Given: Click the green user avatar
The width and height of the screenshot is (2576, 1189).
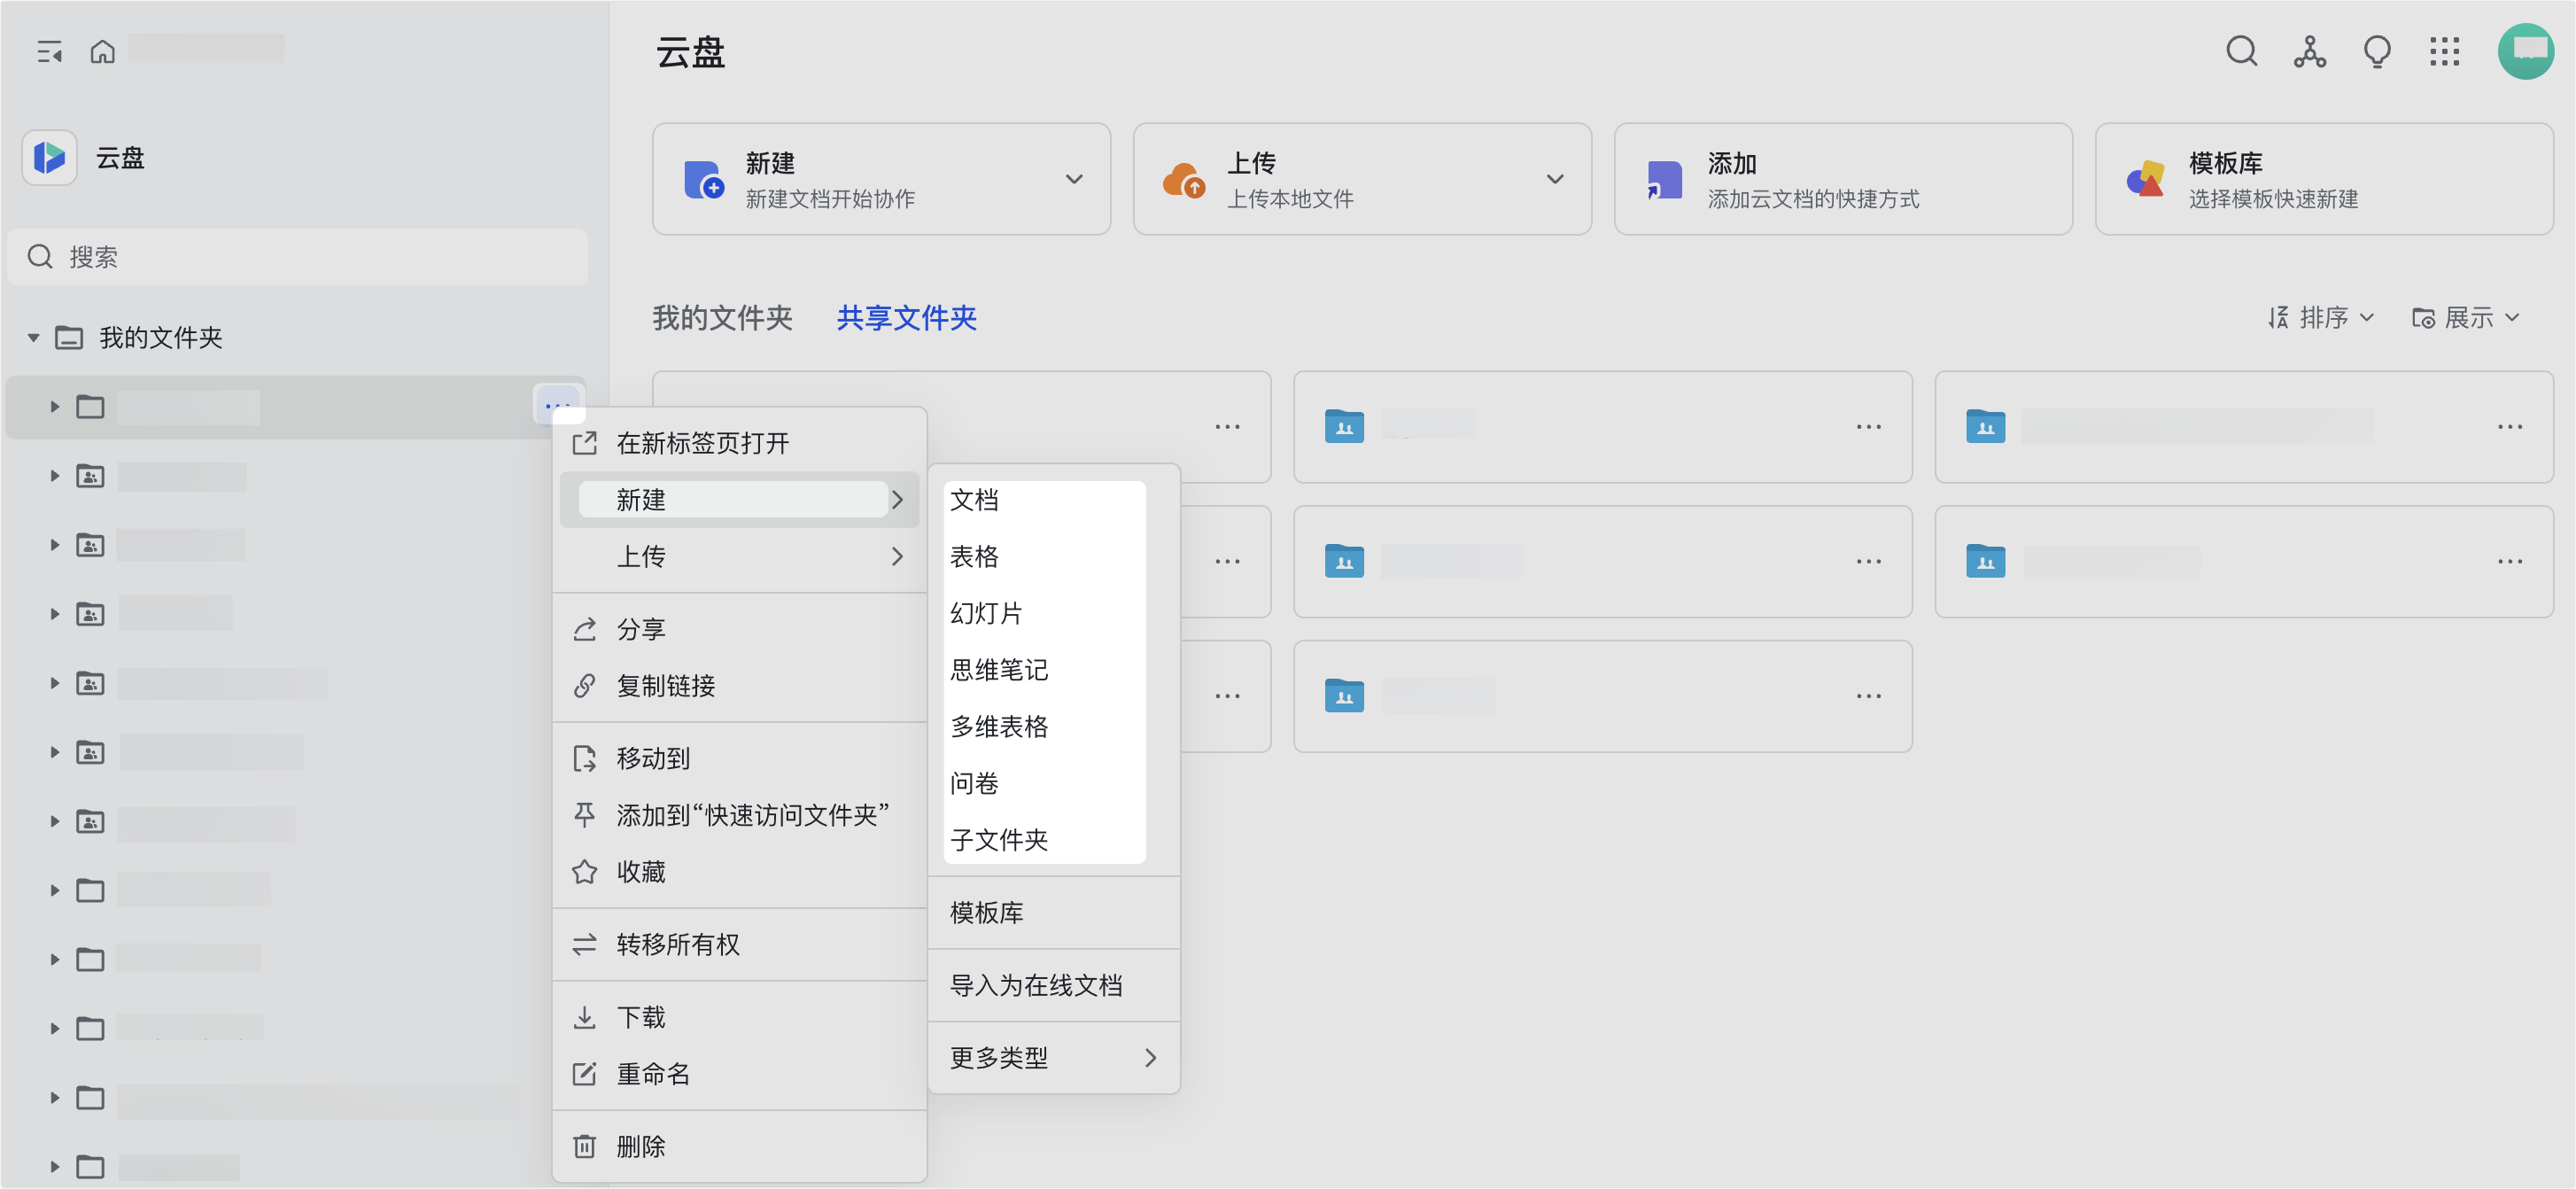Looking at the screenshot, I should tap(2525, 51).
